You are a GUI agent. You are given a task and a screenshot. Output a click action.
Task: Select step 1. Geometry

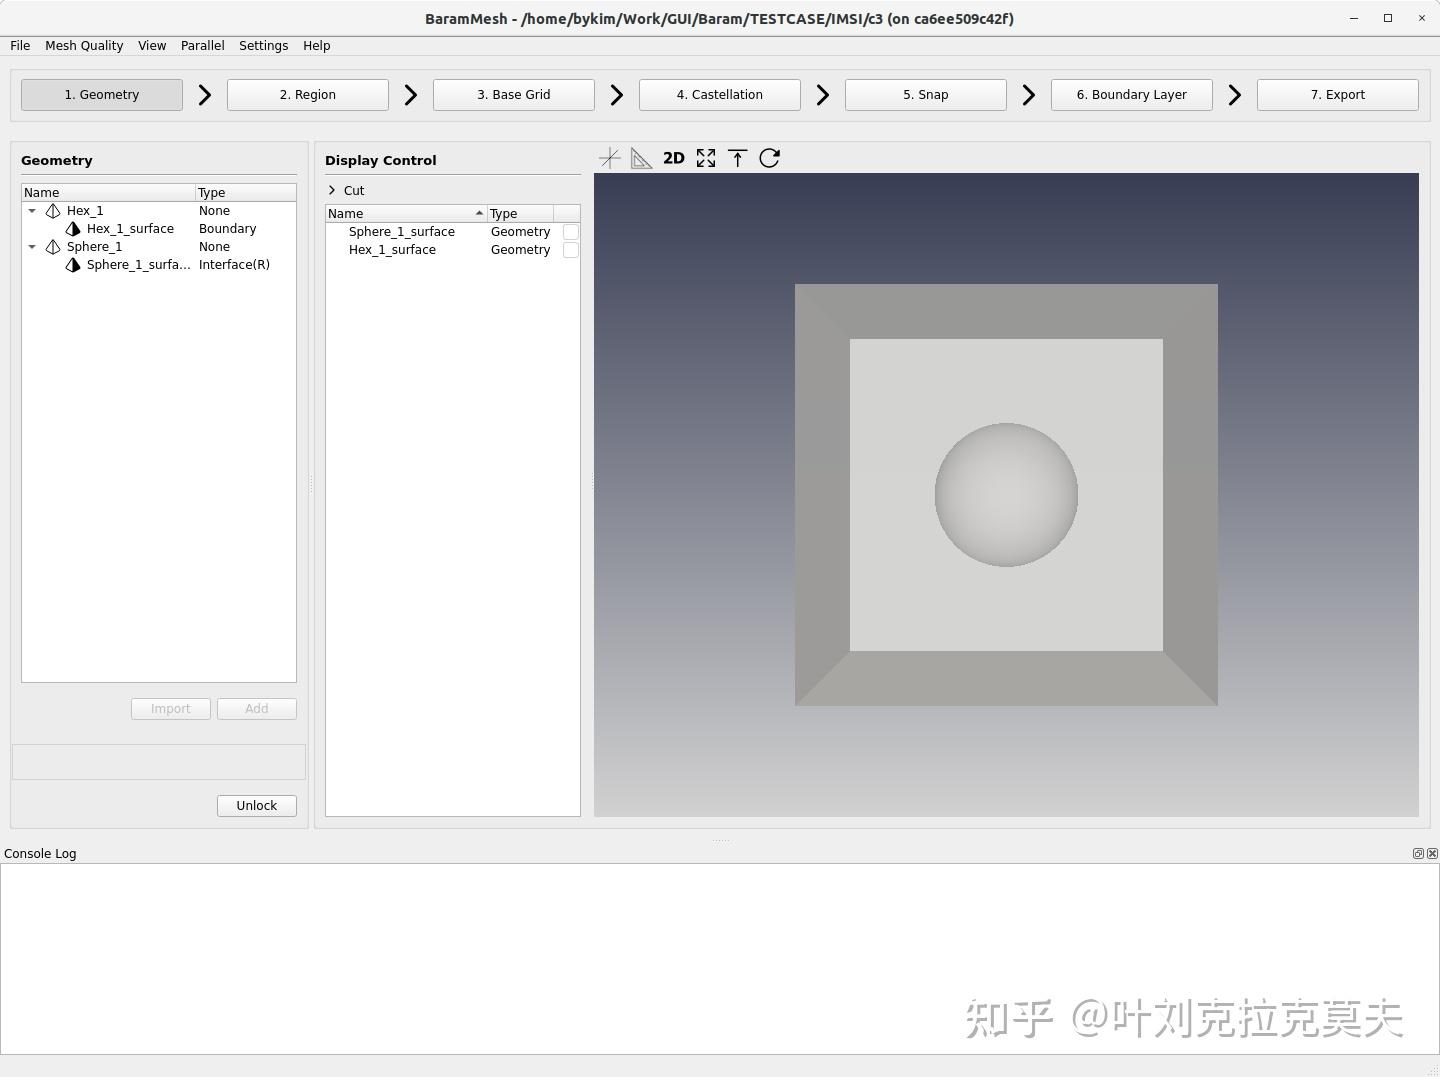click(x=102, y=95)
